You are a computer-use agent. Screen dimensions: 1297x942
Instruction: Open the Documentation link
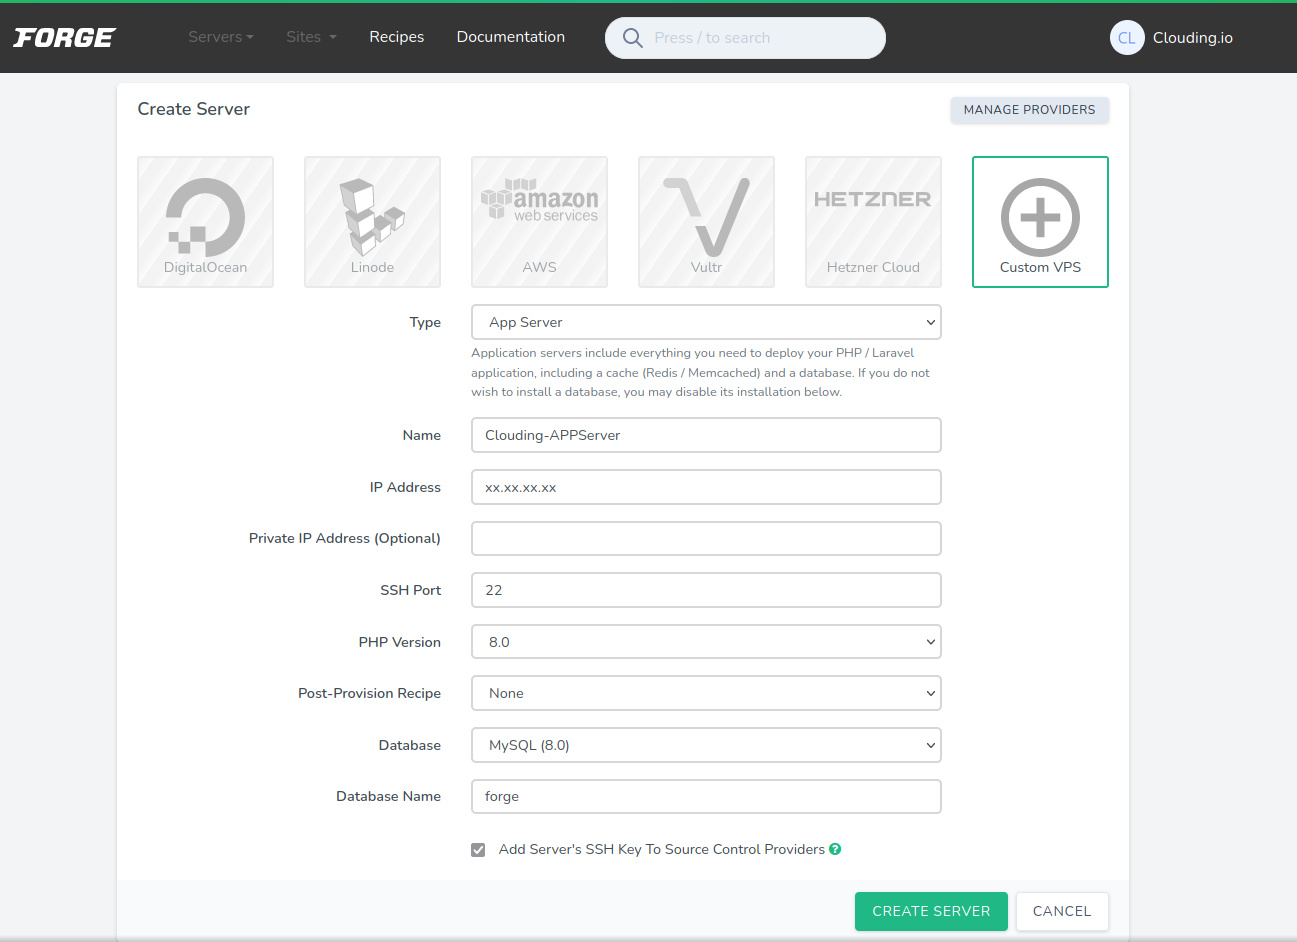click(511, 37)
